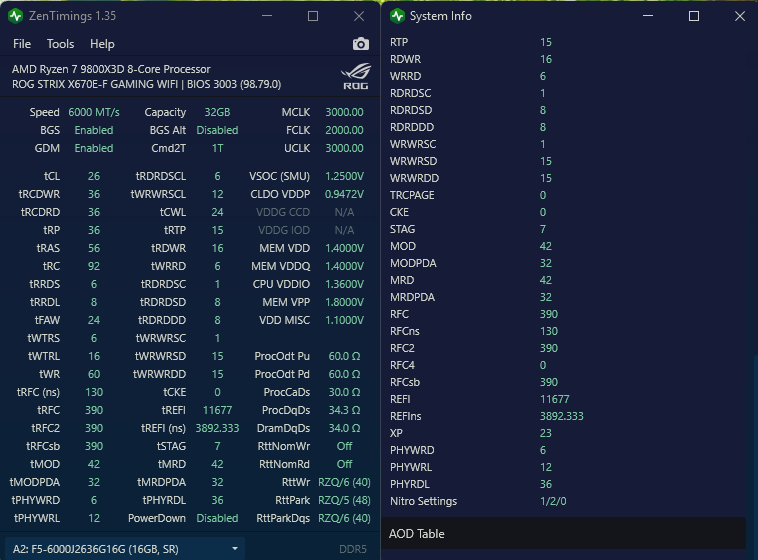Viewport: 758px width, 560px height.
Task: Minimize the System Info window
Action: 647,16
